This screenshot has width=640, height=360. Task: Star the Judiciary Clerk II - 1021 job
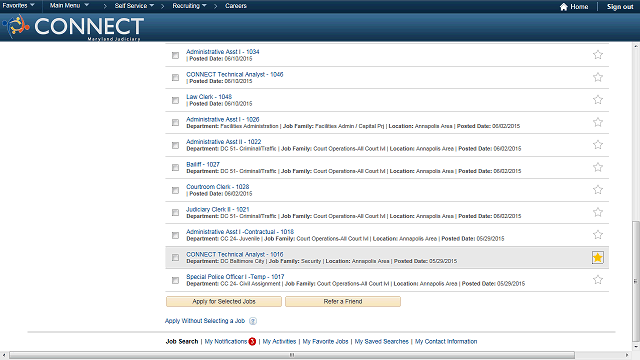598,212
